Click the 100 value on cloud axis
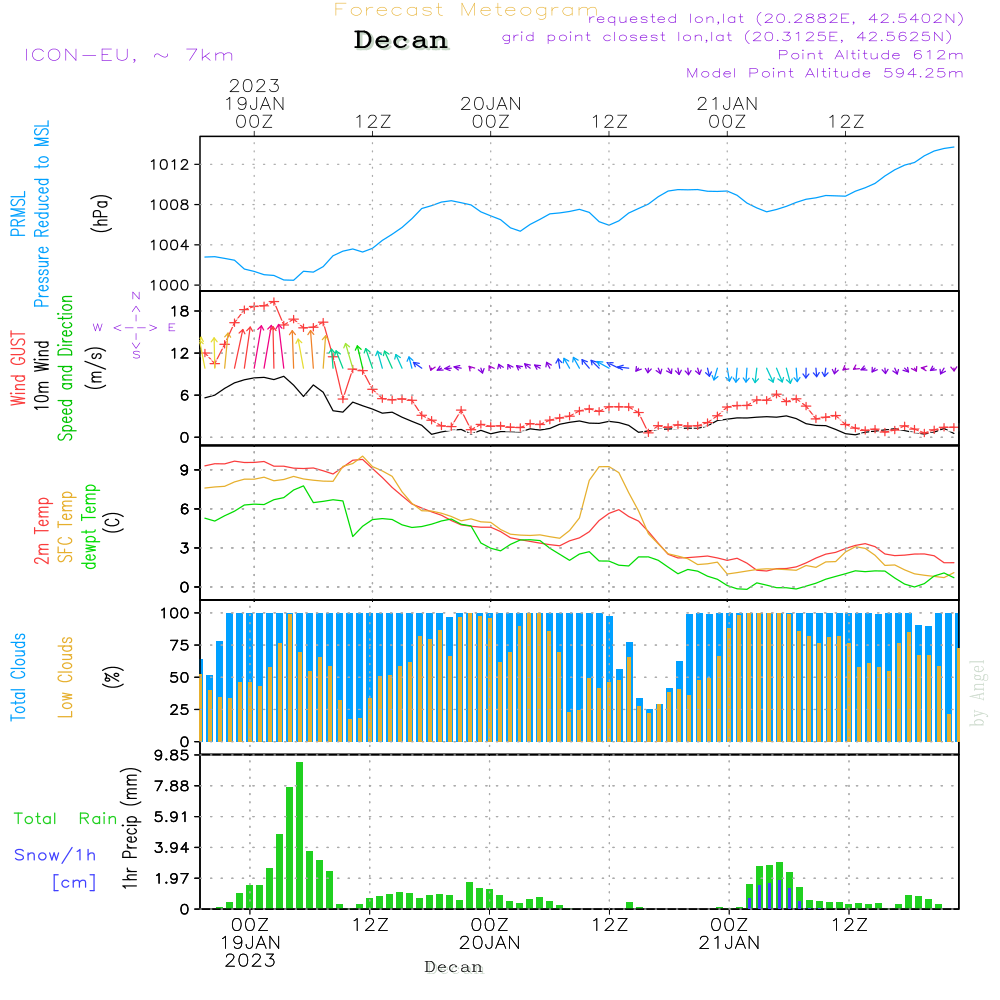 coord(175,614)
